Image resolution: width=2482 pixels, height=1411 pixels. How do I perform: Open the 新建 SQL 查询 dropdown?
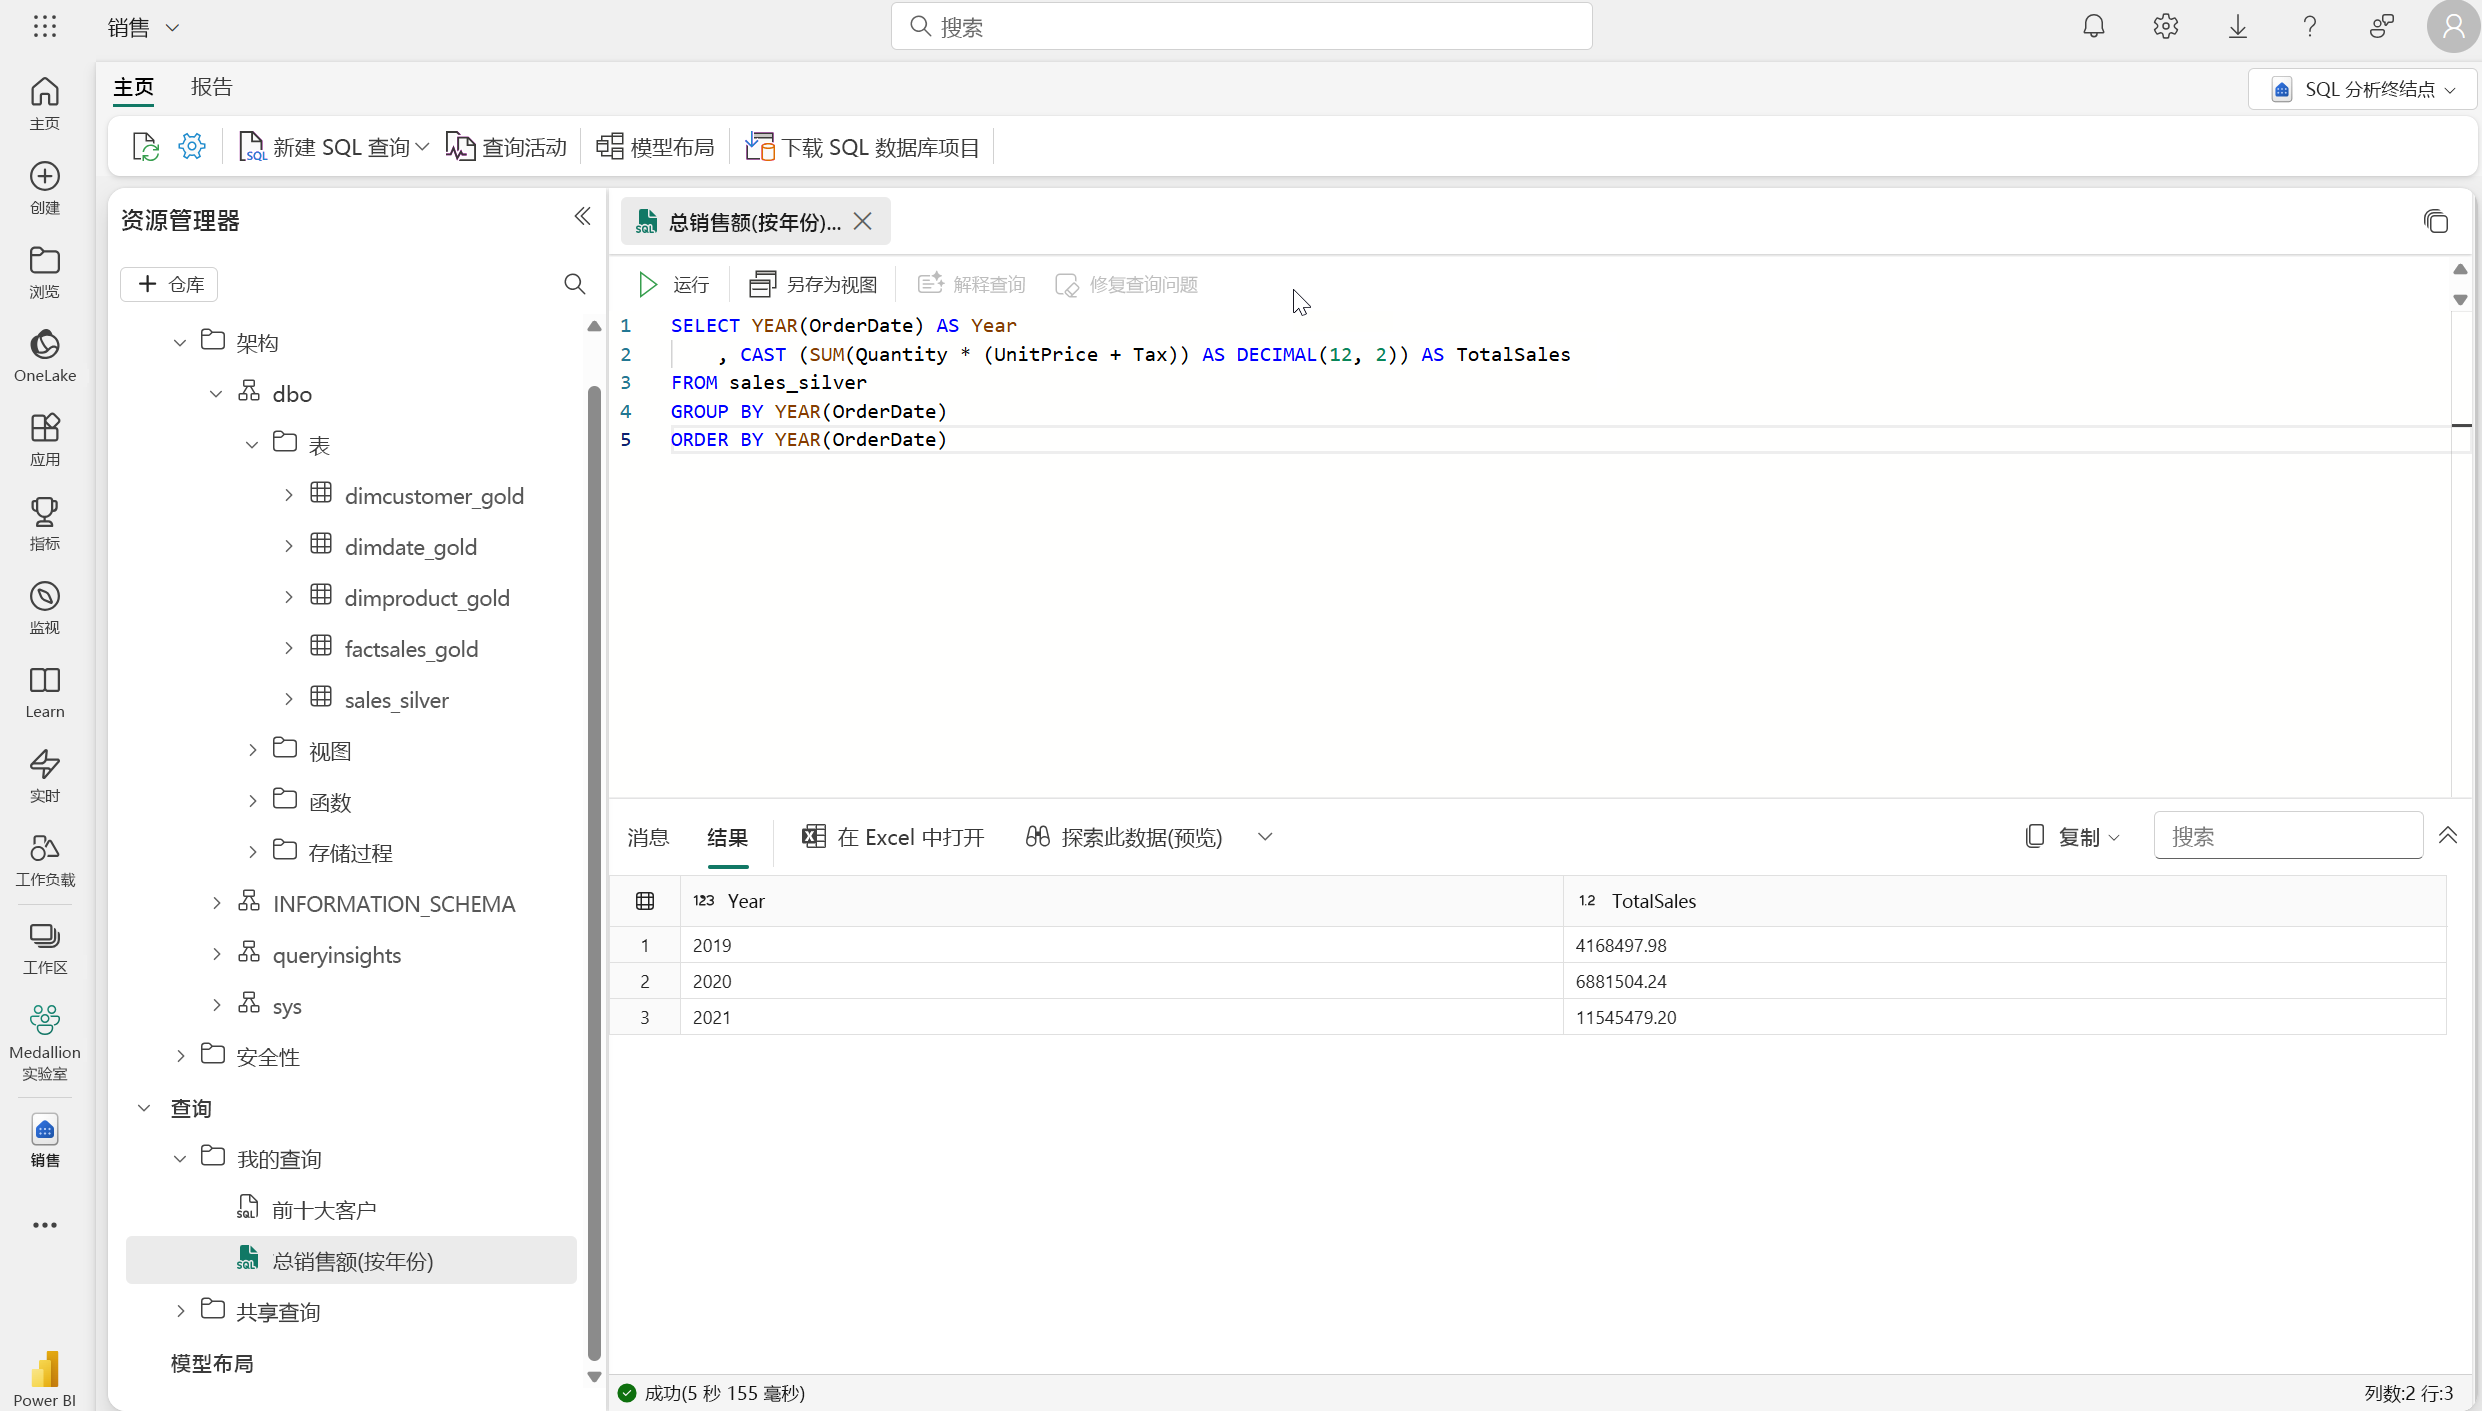coord(423,147)
